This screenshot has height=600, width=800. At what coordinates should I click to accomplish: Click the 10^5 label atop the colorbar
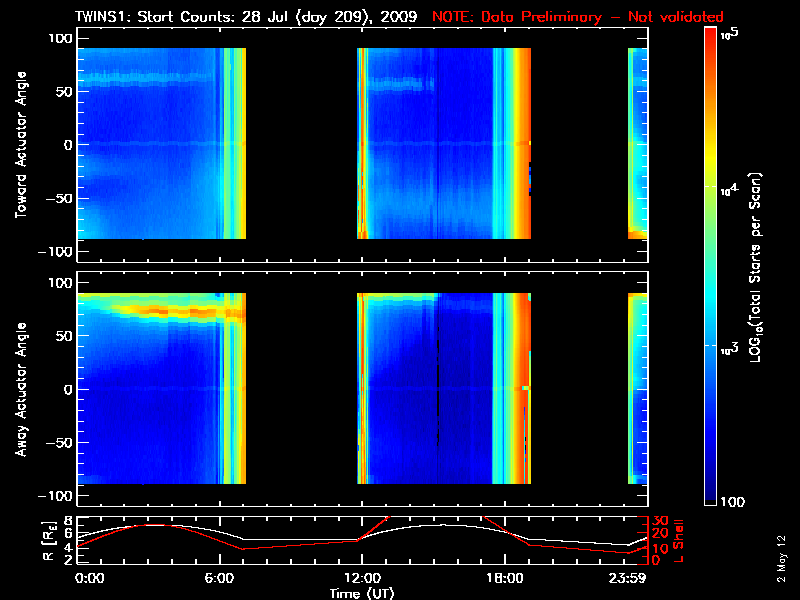730,34
